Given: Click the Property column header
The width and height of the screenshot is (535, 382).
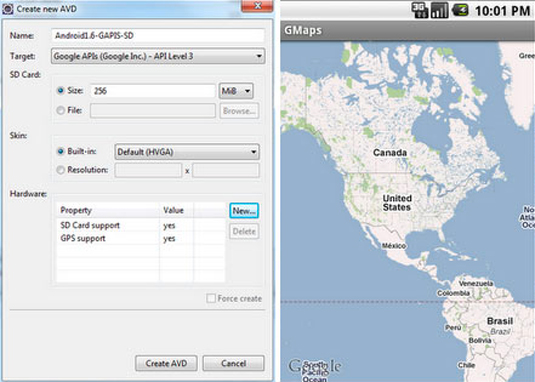Looking at the screenshot, I should [108, 210].
